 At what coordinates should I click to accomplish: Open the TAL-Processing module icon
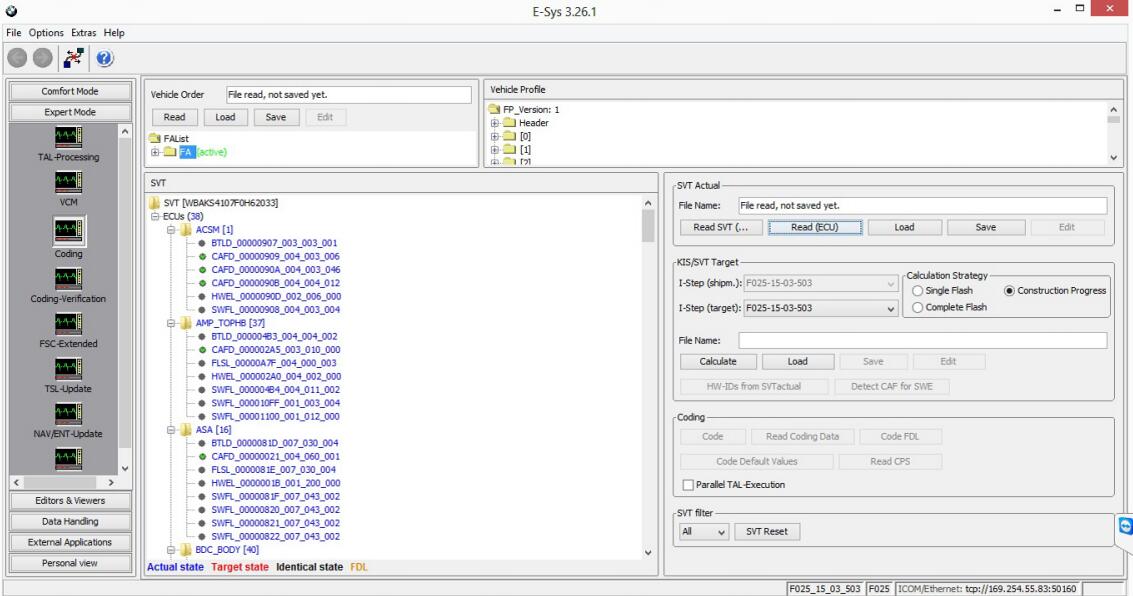69,137
